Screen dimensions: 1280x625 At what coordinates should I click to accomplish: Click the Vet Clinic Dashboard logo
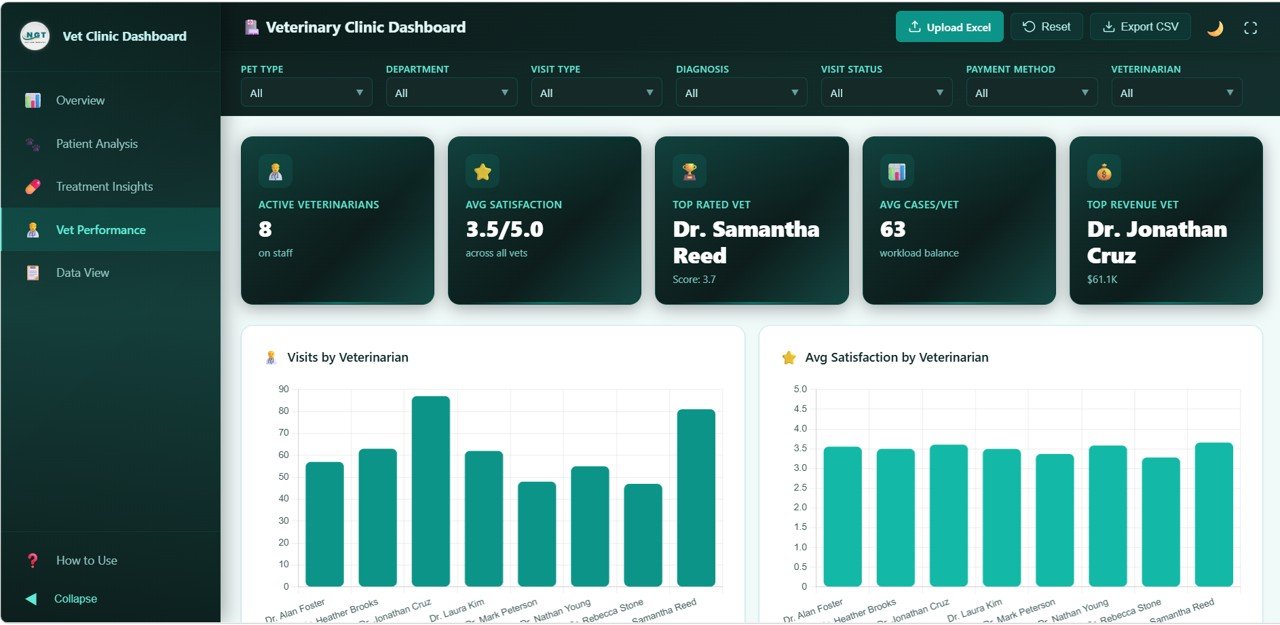(x=33, y=35)
